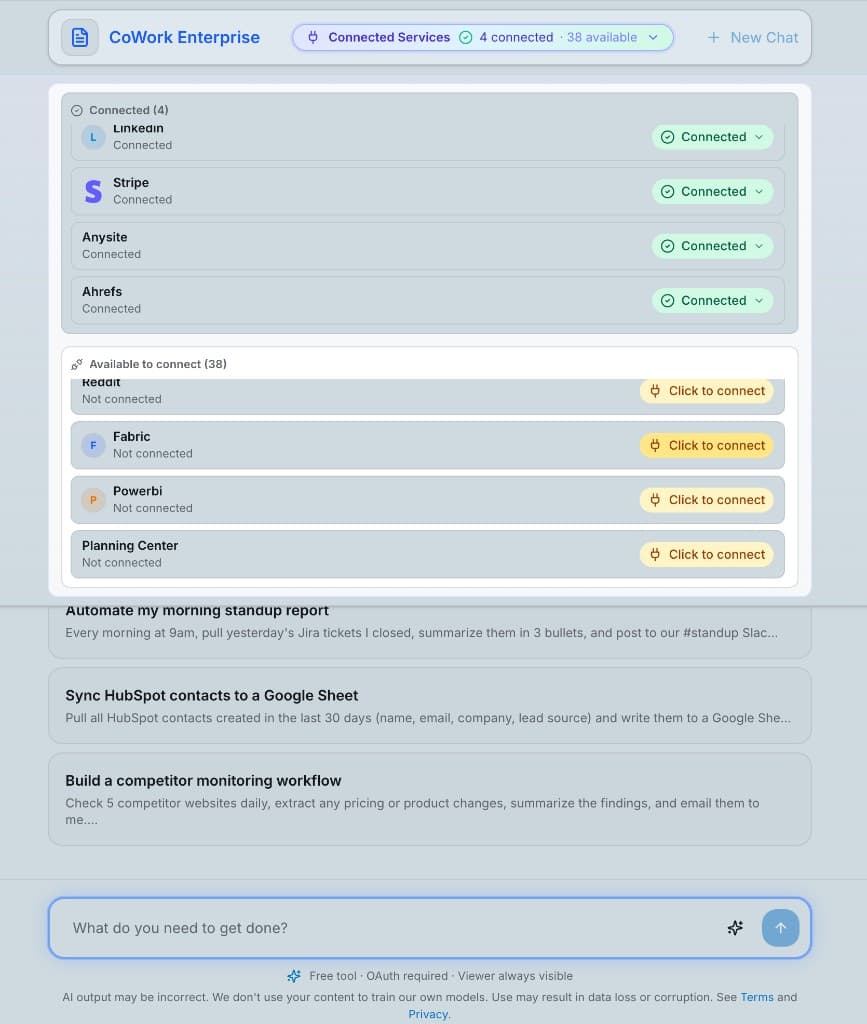
Task: Select the LinkedIn service icon
Action: click(93, 137)
